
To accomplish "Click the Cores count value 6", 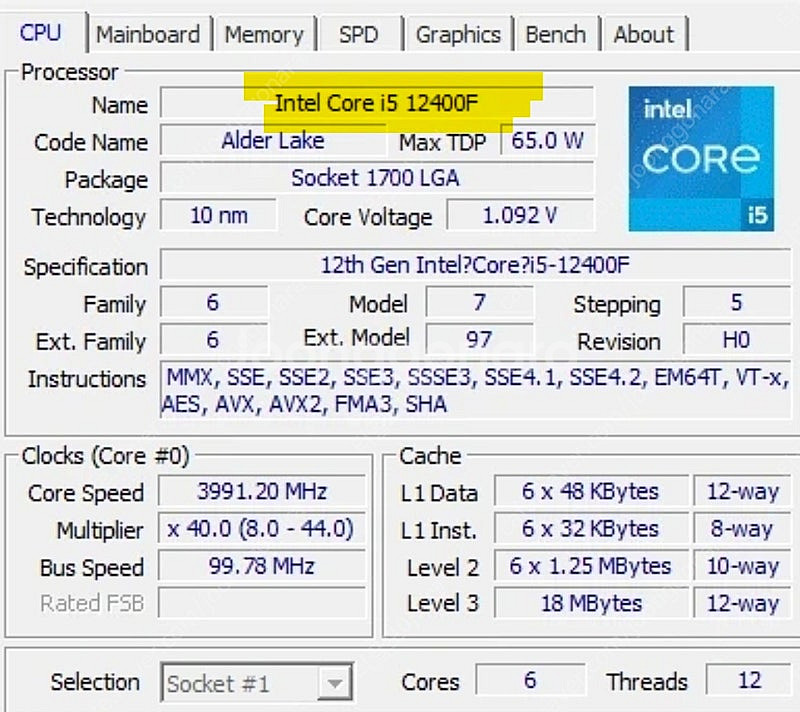I will [531, 680].
